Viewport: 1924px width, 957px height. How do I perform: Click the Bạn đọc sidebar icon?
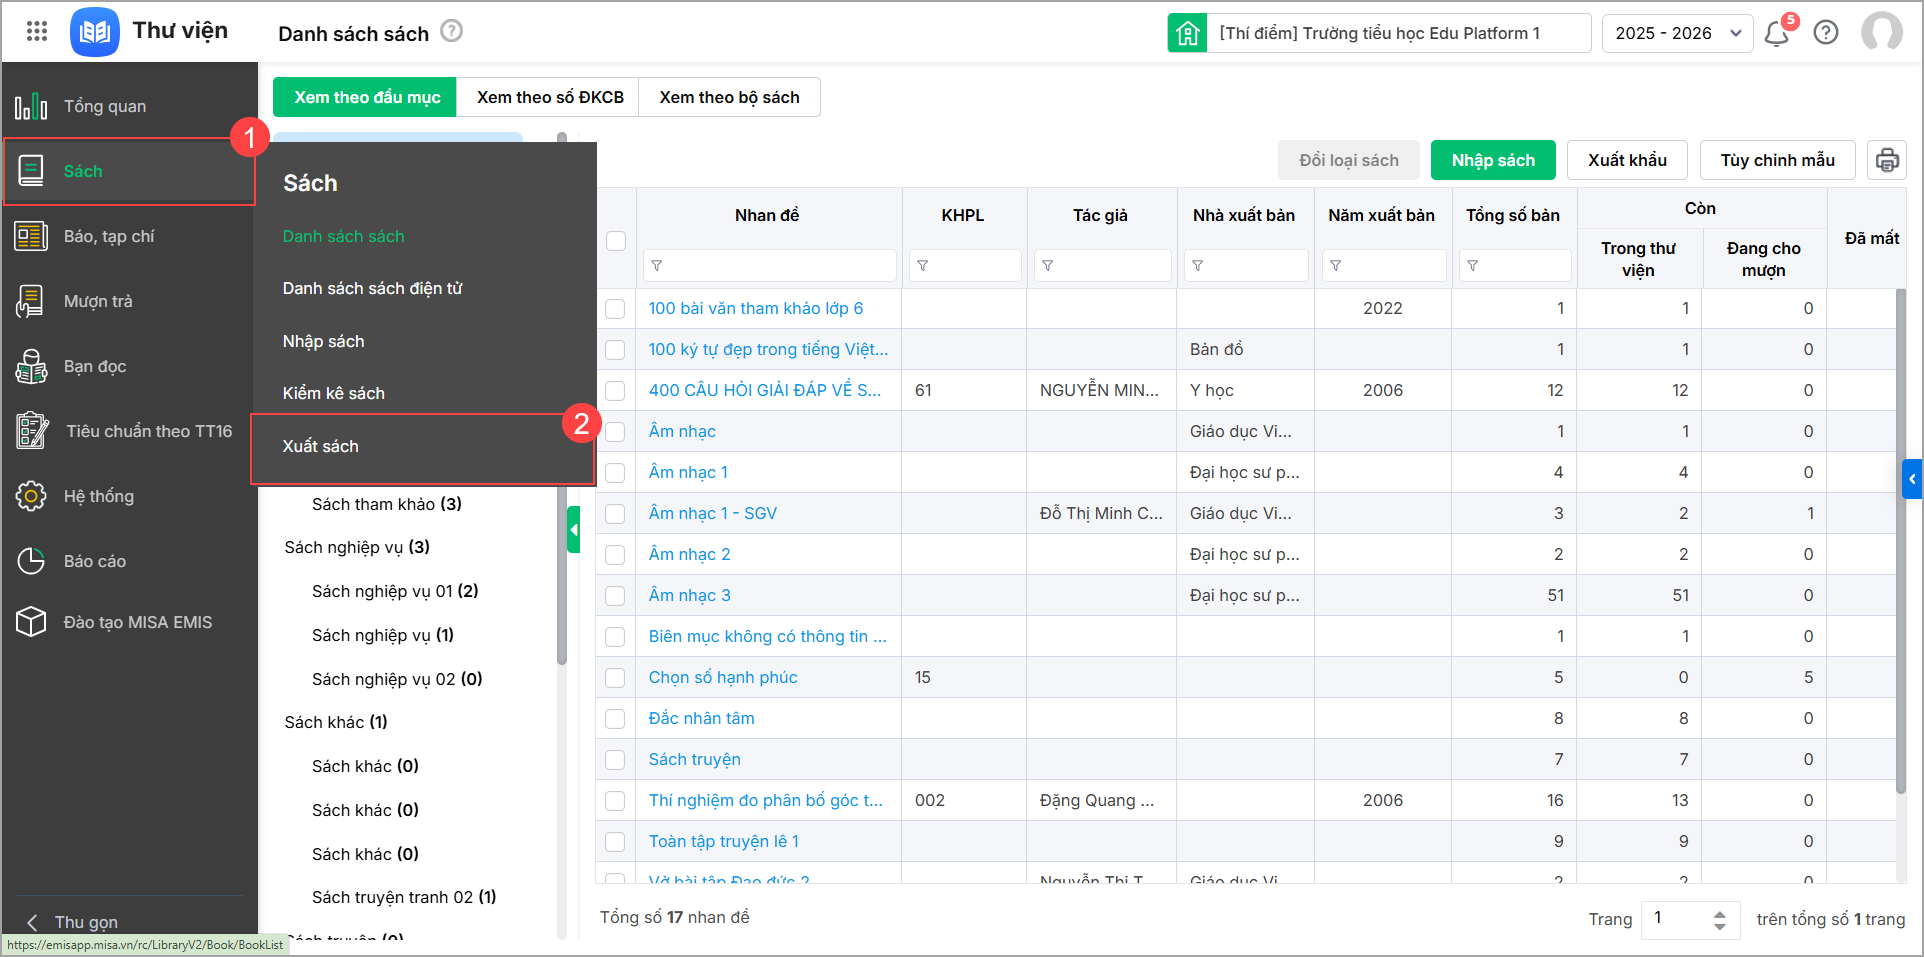pos(31,366)
